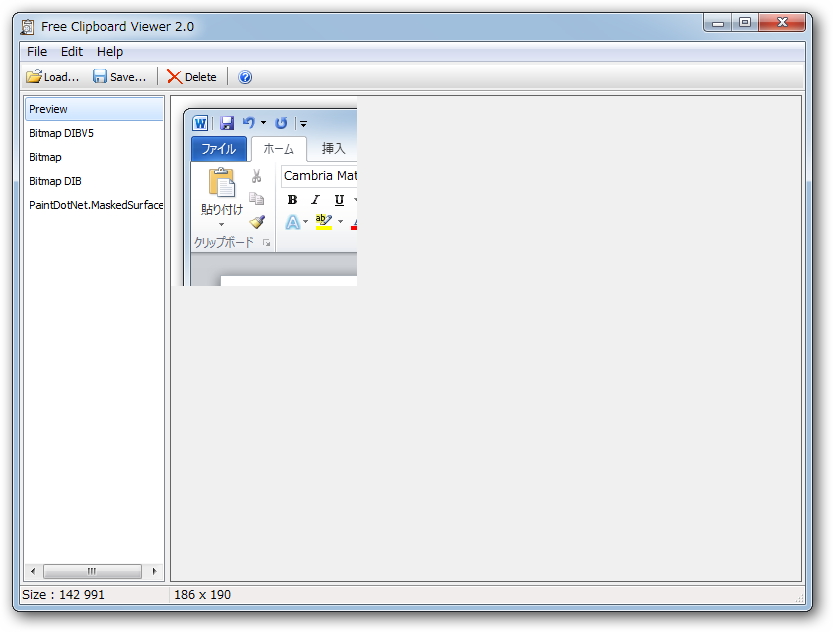
Task: Click the left arrow of the horizontal scrollbar
Action: 32,571
